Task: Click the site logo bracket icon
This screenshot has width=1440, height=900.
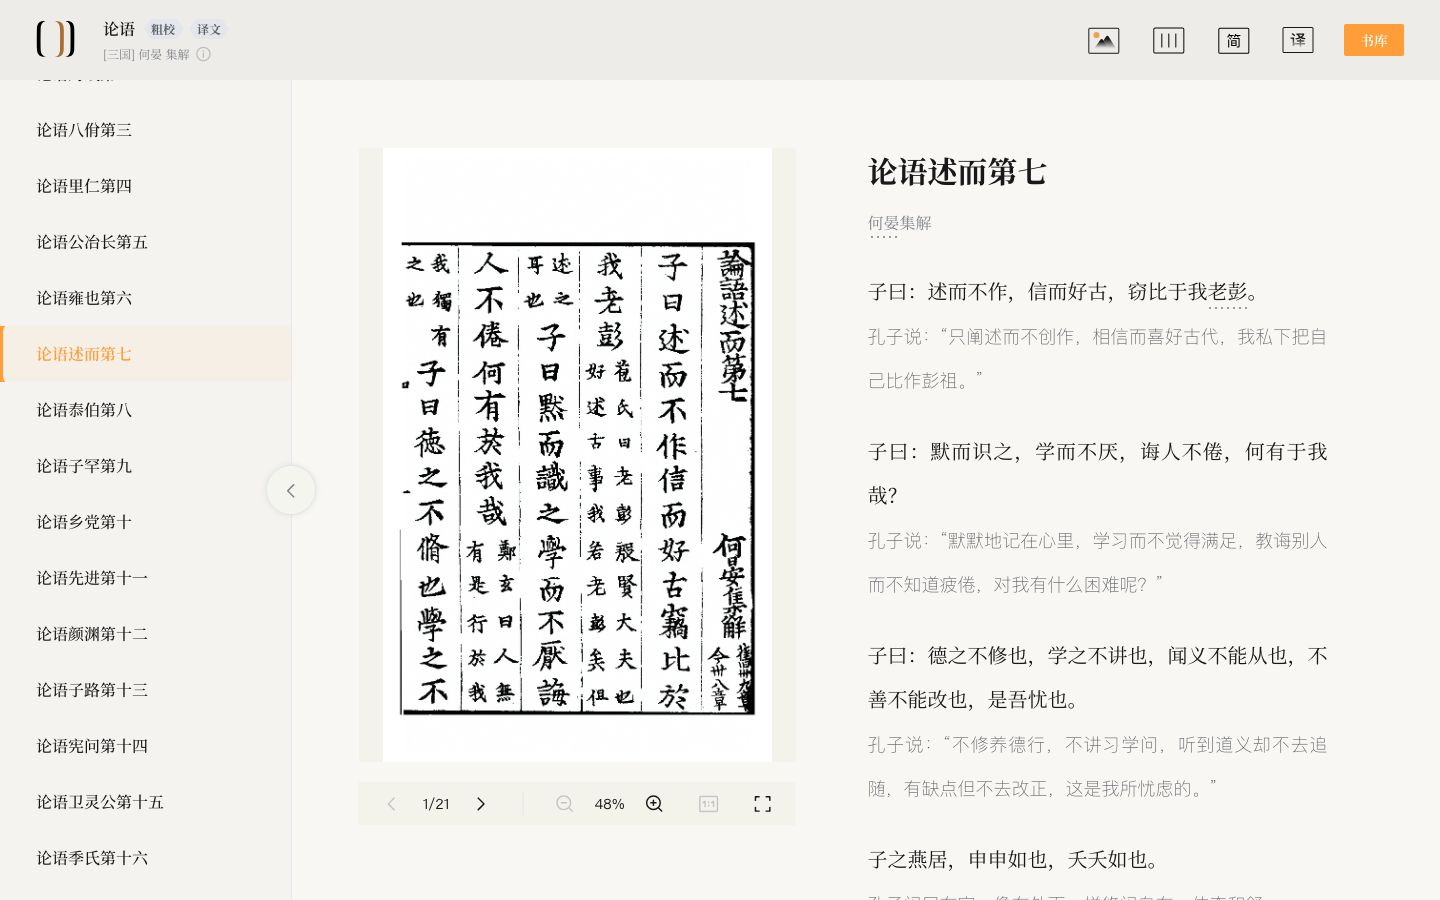Action: (55, 39)
